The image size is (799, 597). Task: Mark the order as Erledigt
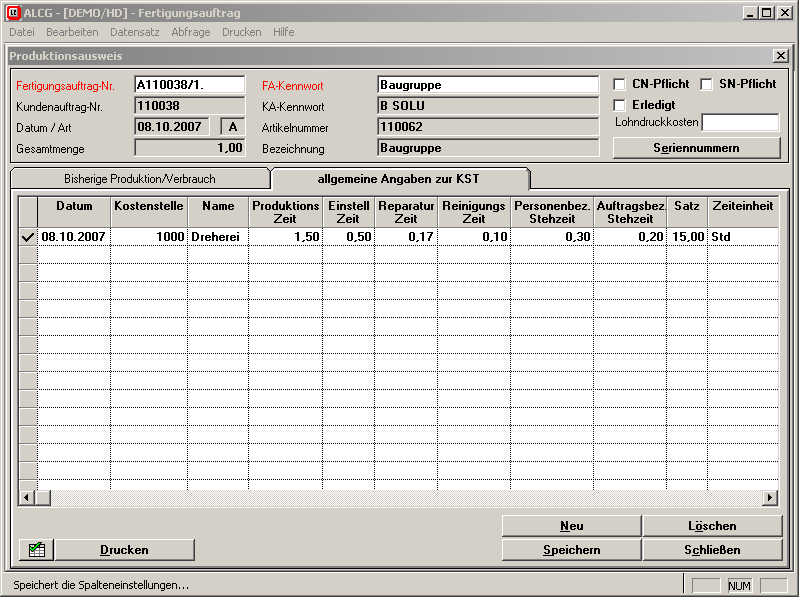pyautogui.click(x=620, y=105)
